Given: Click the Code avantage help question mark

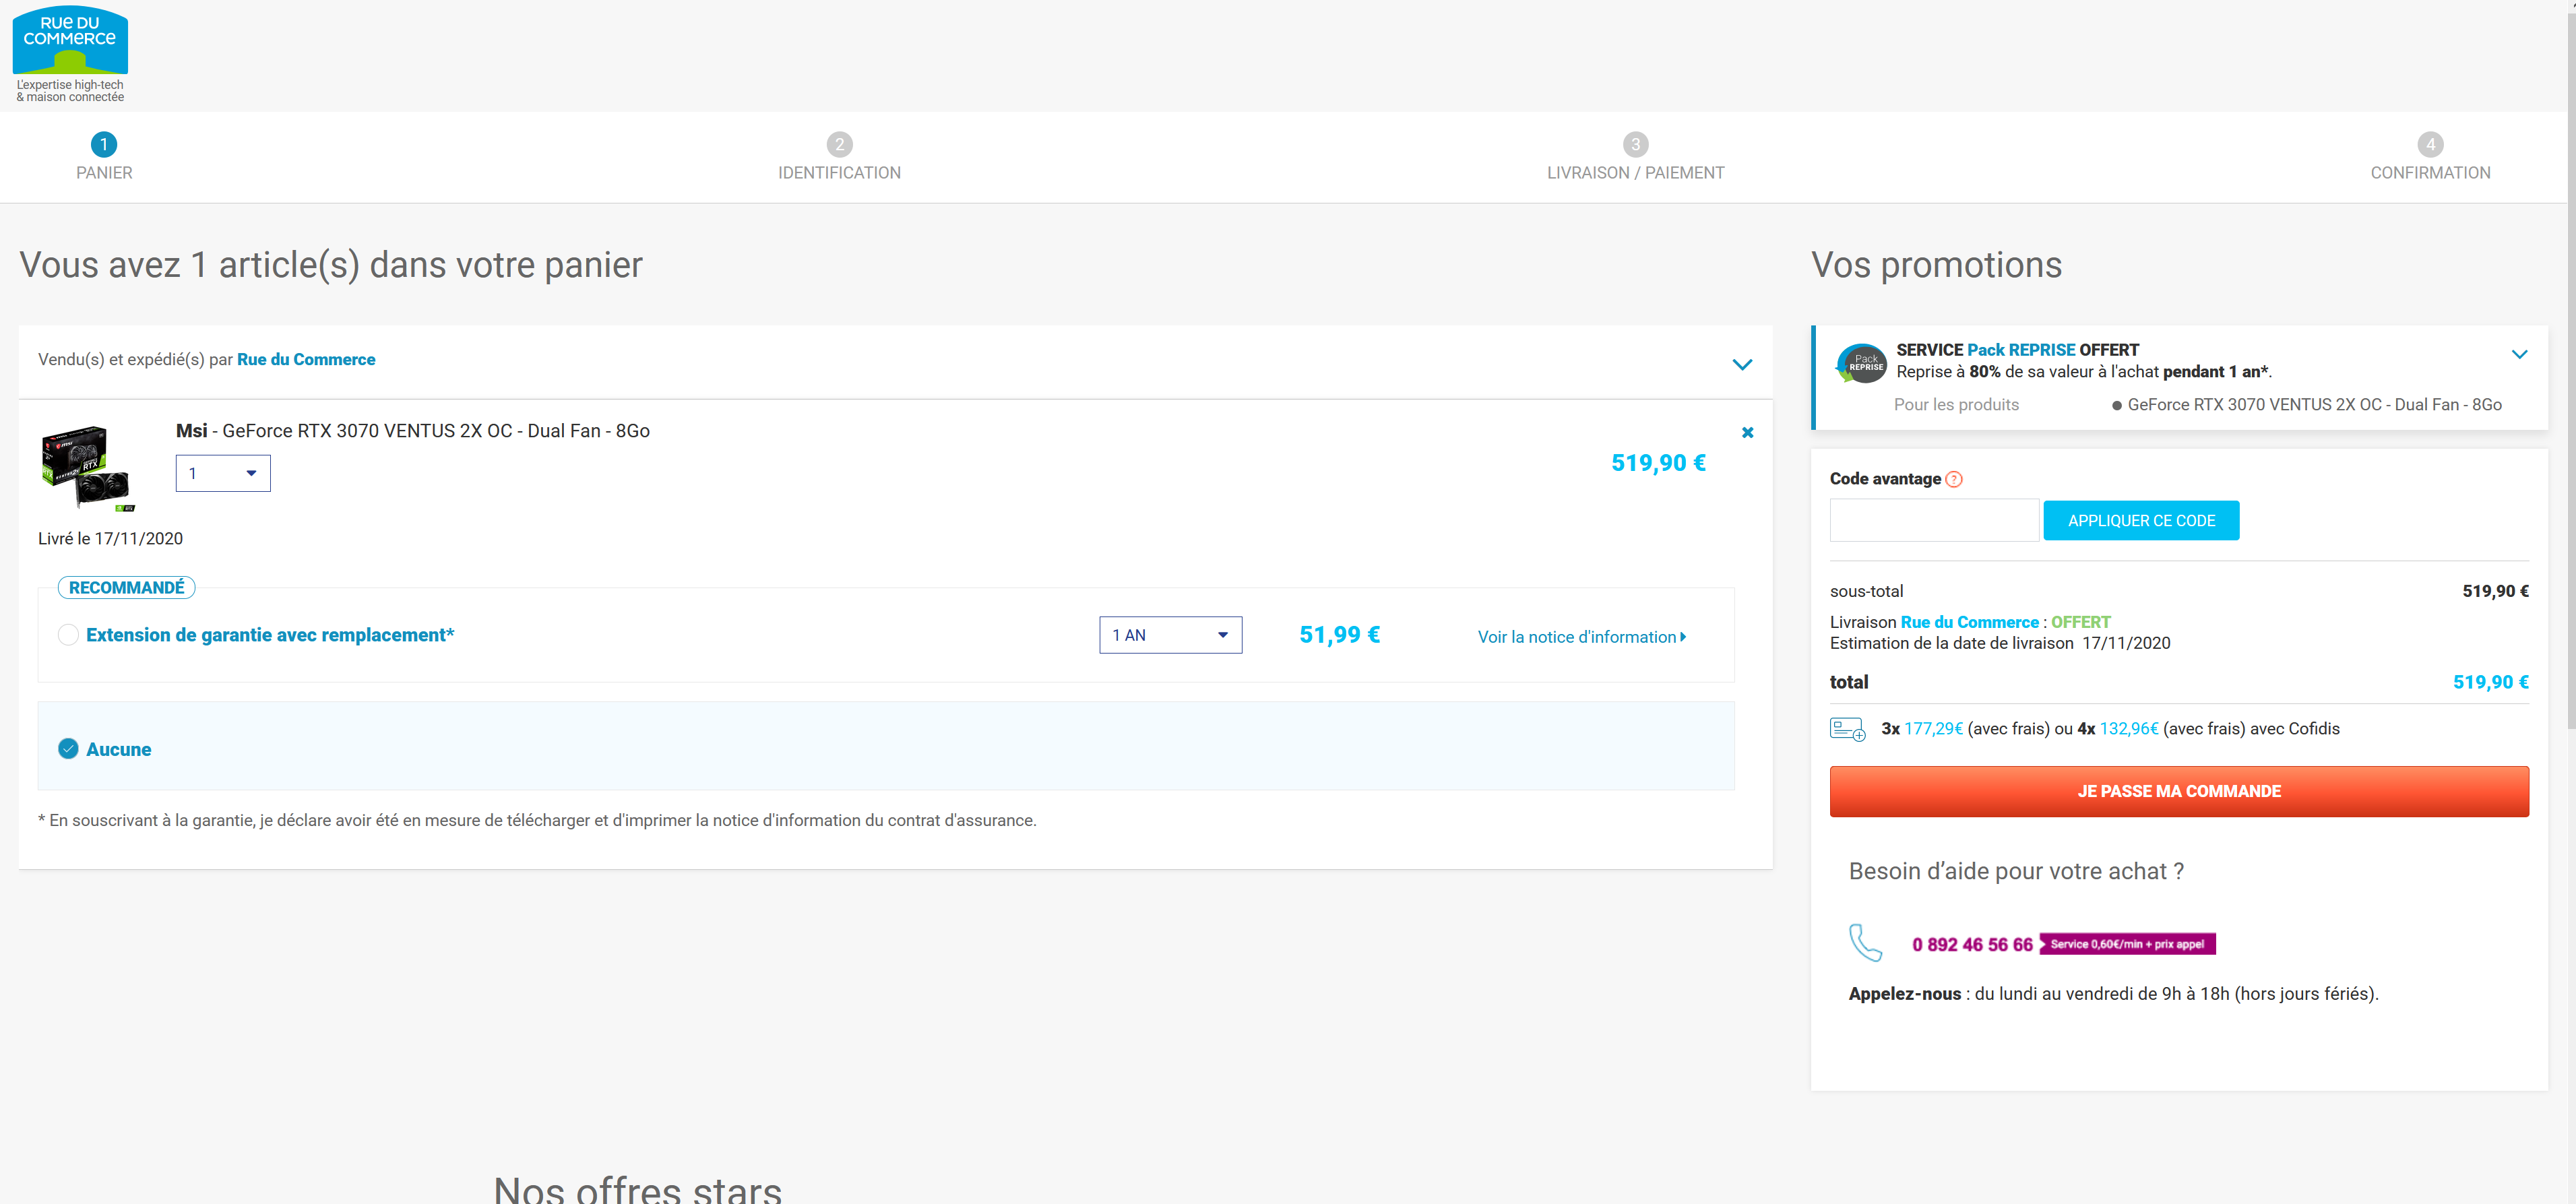Looking at the screenshot, I should pyautogui.click(x=1954, y=480).
